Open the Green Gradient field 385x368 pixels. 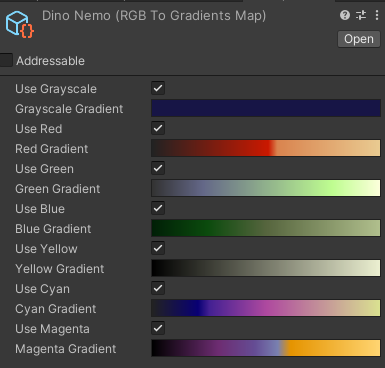pyautogui.click(x=266, y=188)
